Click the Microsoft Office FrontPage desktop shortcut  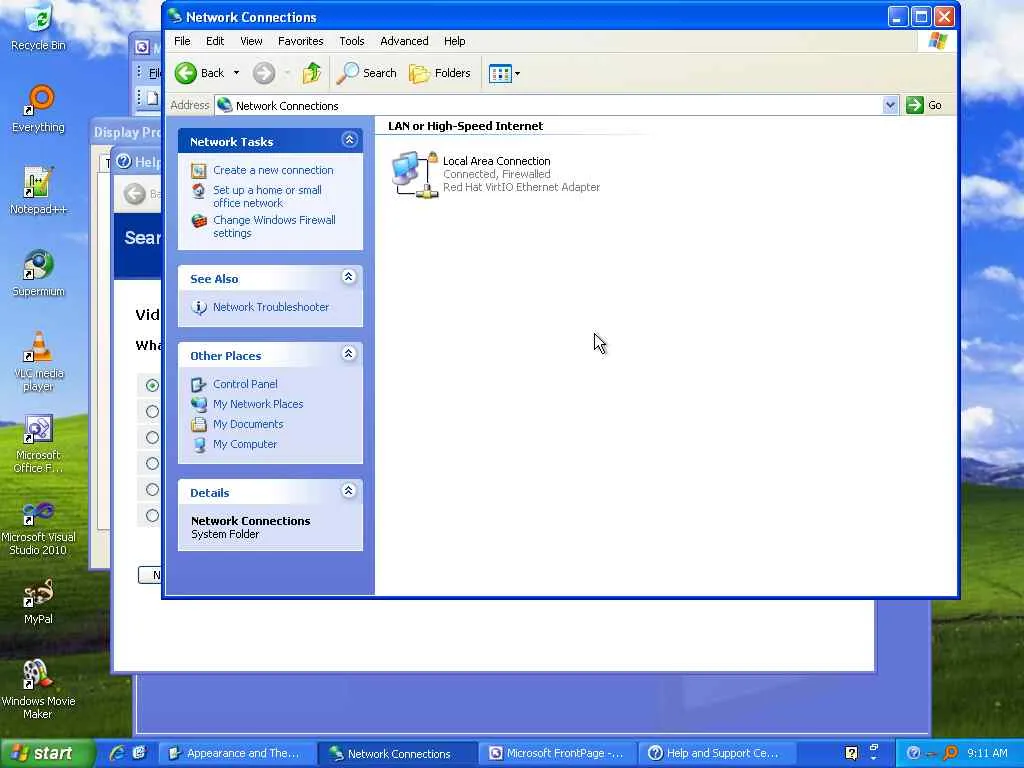(x=39, y=443)
